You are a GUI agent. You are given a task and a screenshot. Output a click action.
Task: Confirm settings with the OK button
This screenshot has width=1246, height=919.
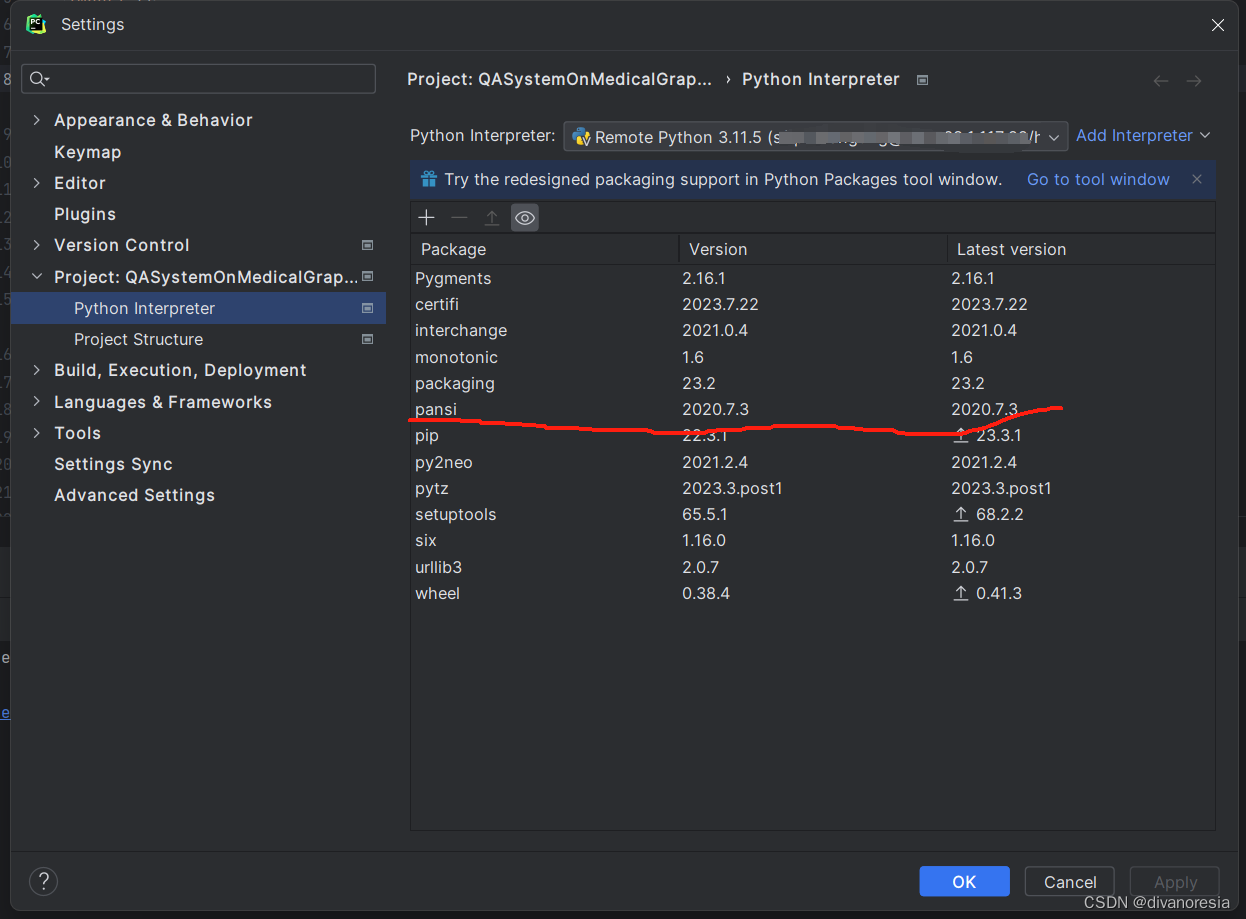point(964,881)
